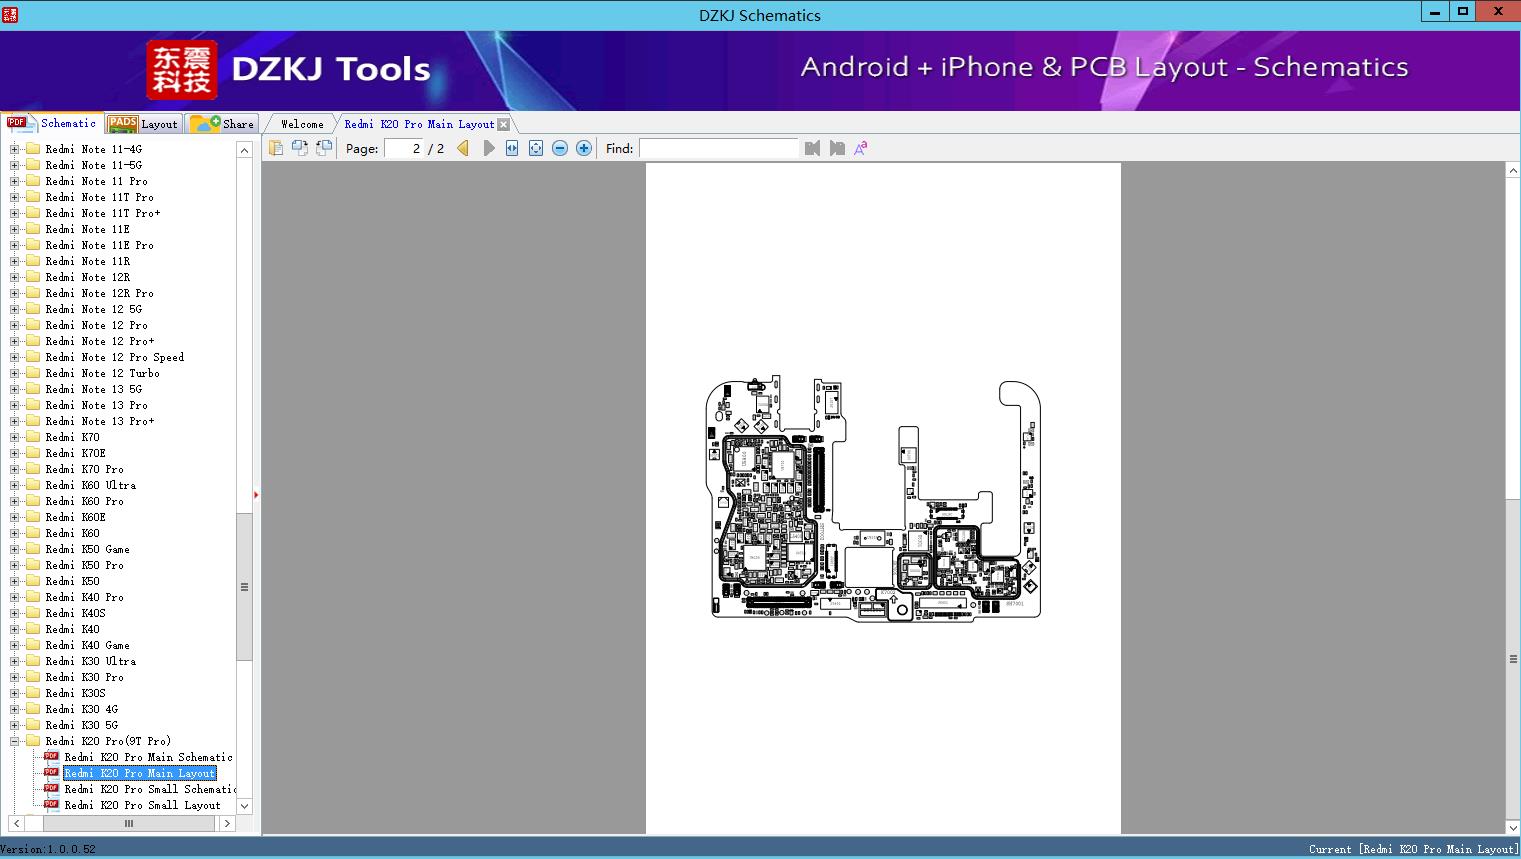The width and height of the screenshot is (1521, 859).
Task: Click the fit width icon
Action: tap(512, 148)
